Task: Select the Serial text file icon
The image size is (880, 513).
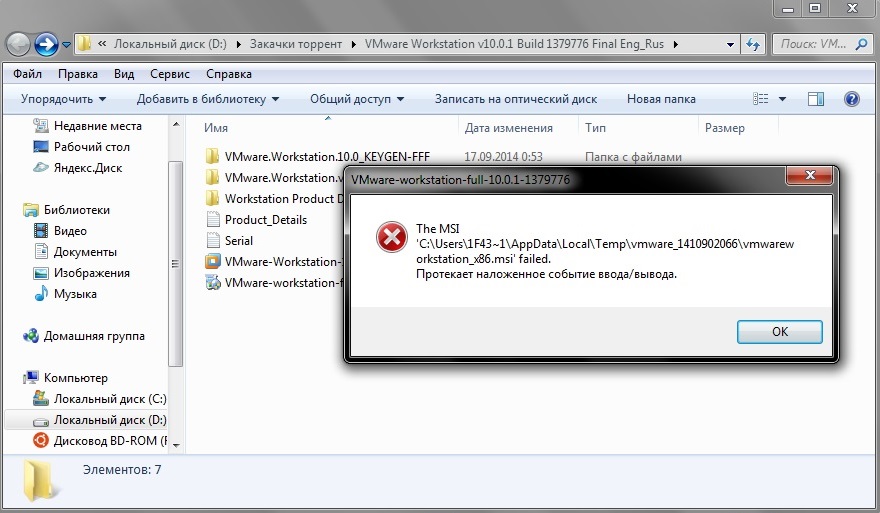Action: (x=212, y=241)
